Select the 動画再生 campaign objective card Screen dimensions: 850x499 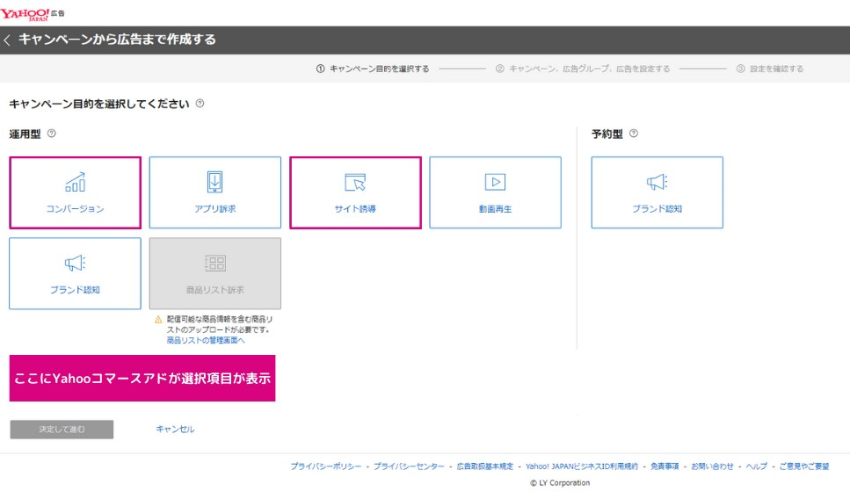495,193
